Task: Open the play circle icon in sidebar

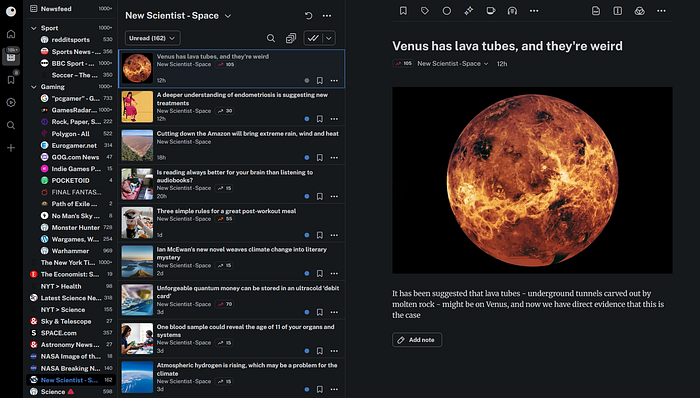Action: (11, 102)
